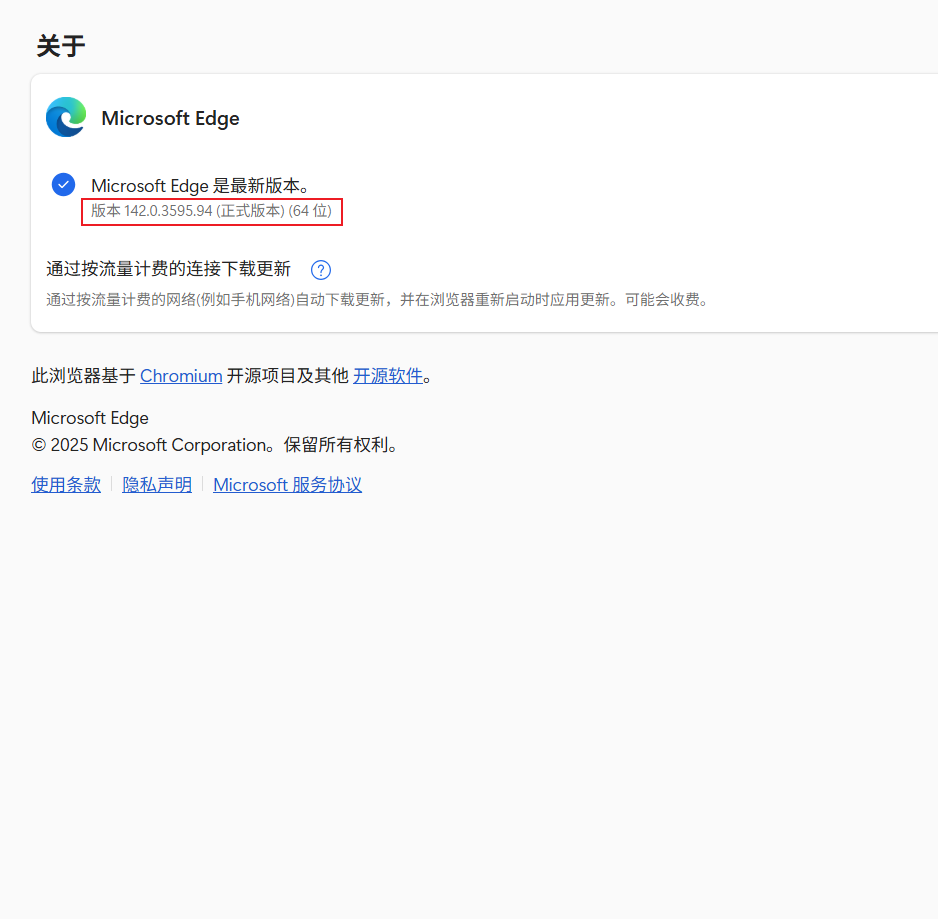This screenshot has height=919, width=938.
Task: Open the 开源软件 link
Action: coord(388,376)
